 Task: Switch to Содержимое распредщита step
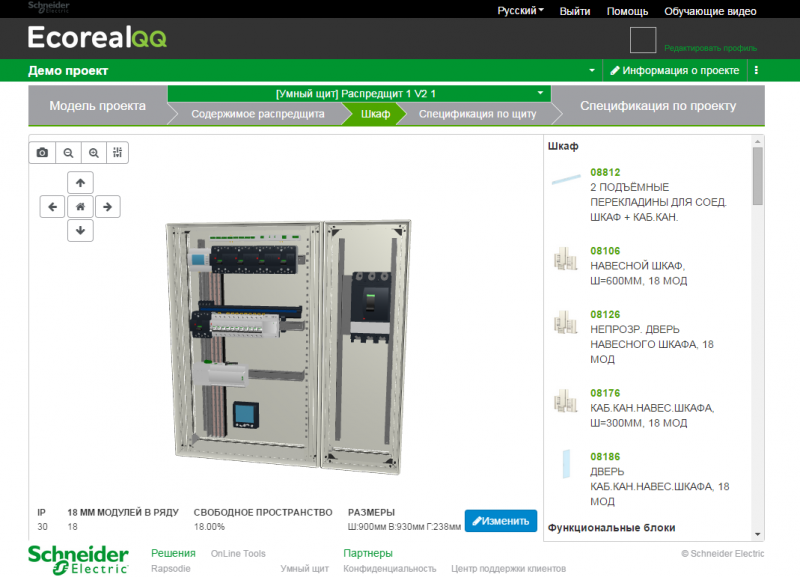coord(258,114)
